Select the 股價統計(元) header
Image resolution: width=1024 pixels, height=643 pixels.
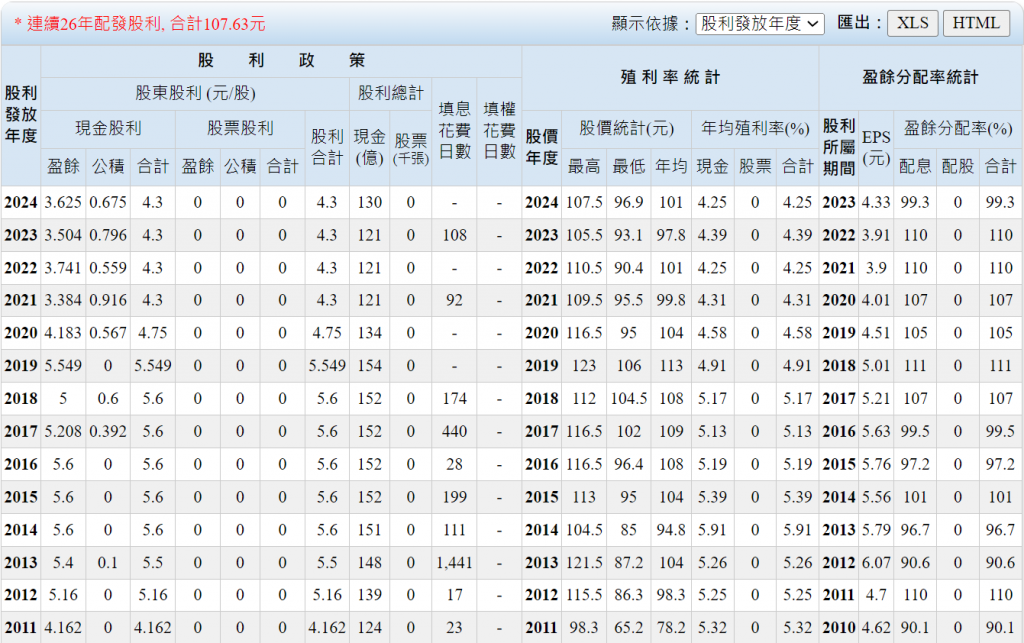coord(626,128)
